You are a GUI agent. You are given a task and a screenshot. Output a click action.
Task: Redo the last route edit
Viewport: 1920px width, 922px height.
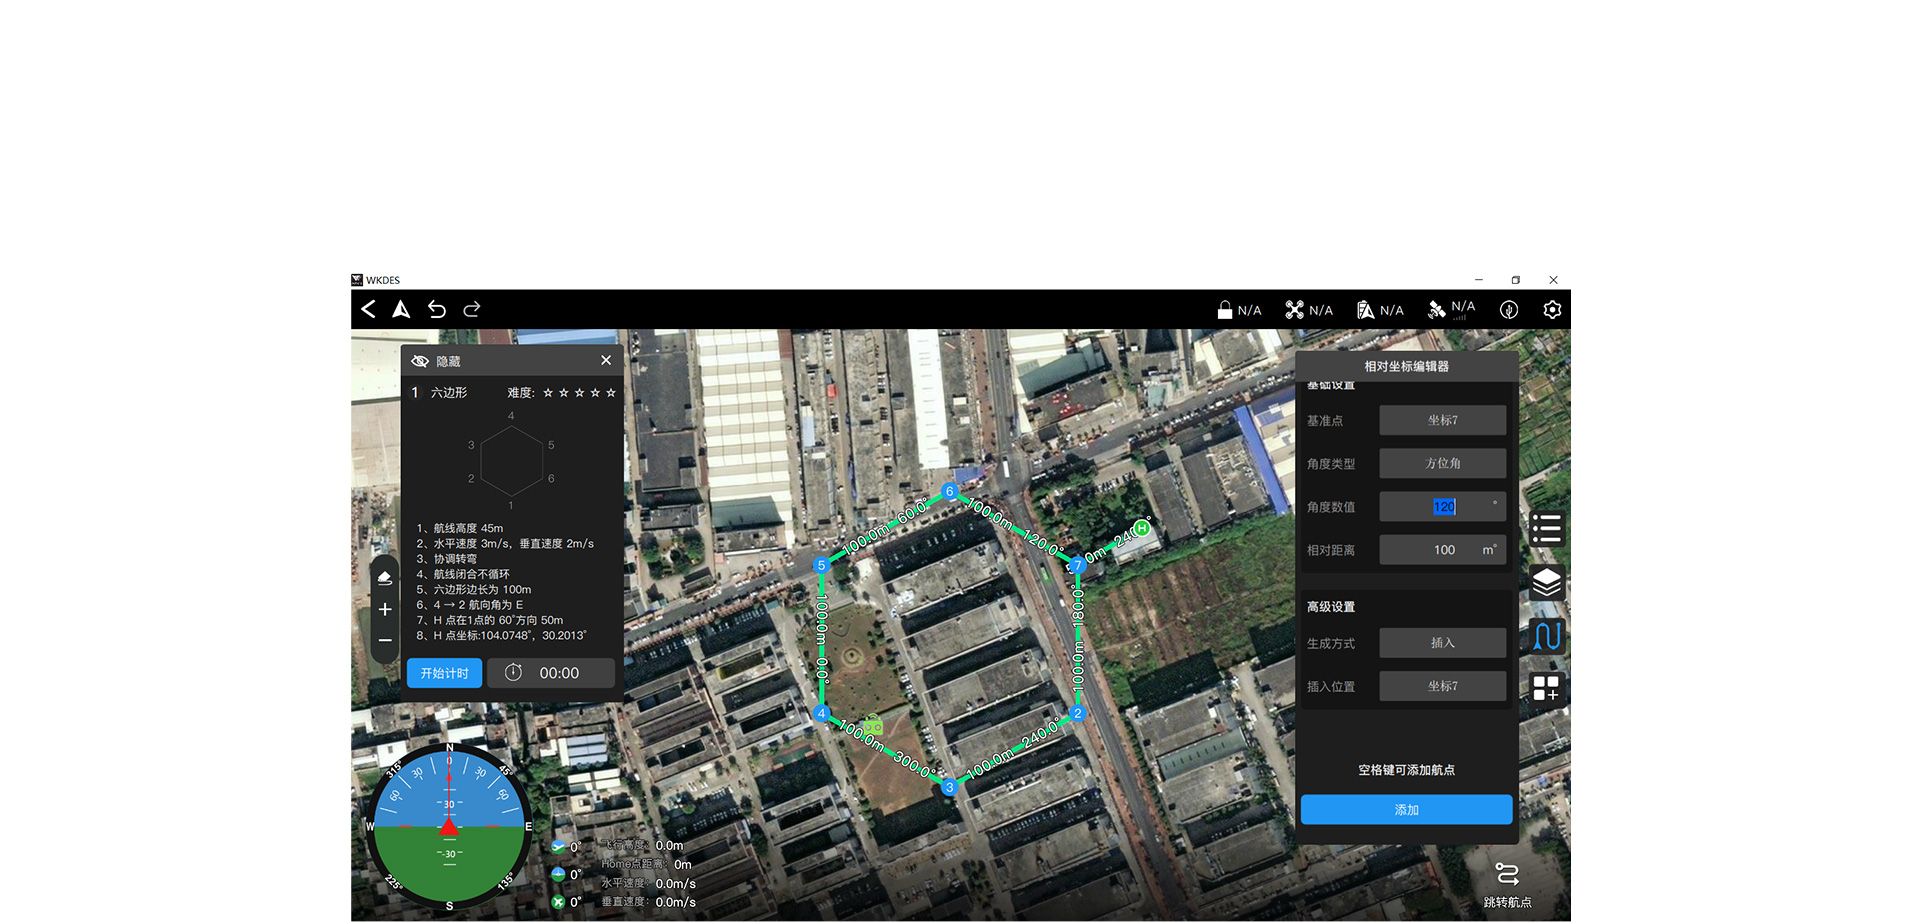(472, 309)
